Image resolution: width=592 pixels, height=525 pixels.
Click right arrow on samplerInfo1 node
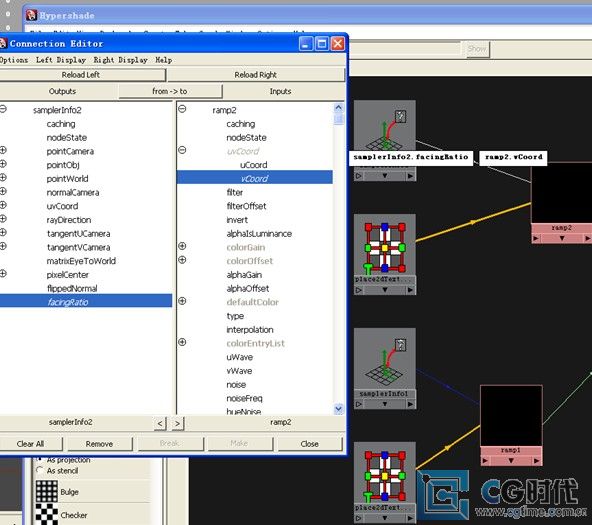click(410, 404)
